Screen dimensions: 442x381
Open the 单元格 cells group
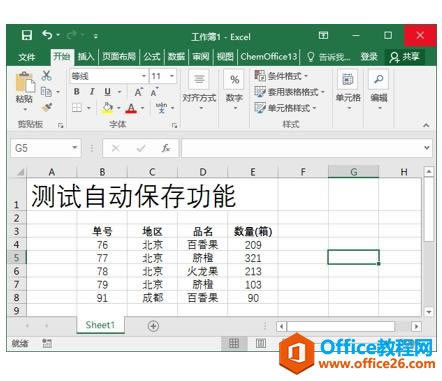pos(348,89)
